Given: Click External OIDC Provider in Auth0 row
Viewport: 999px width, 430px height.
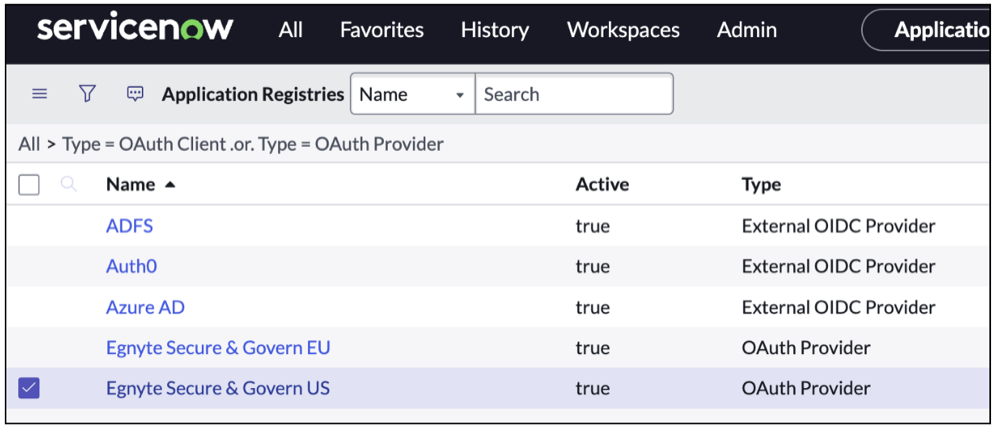Looking at the screenshot, I should (838, 266).
